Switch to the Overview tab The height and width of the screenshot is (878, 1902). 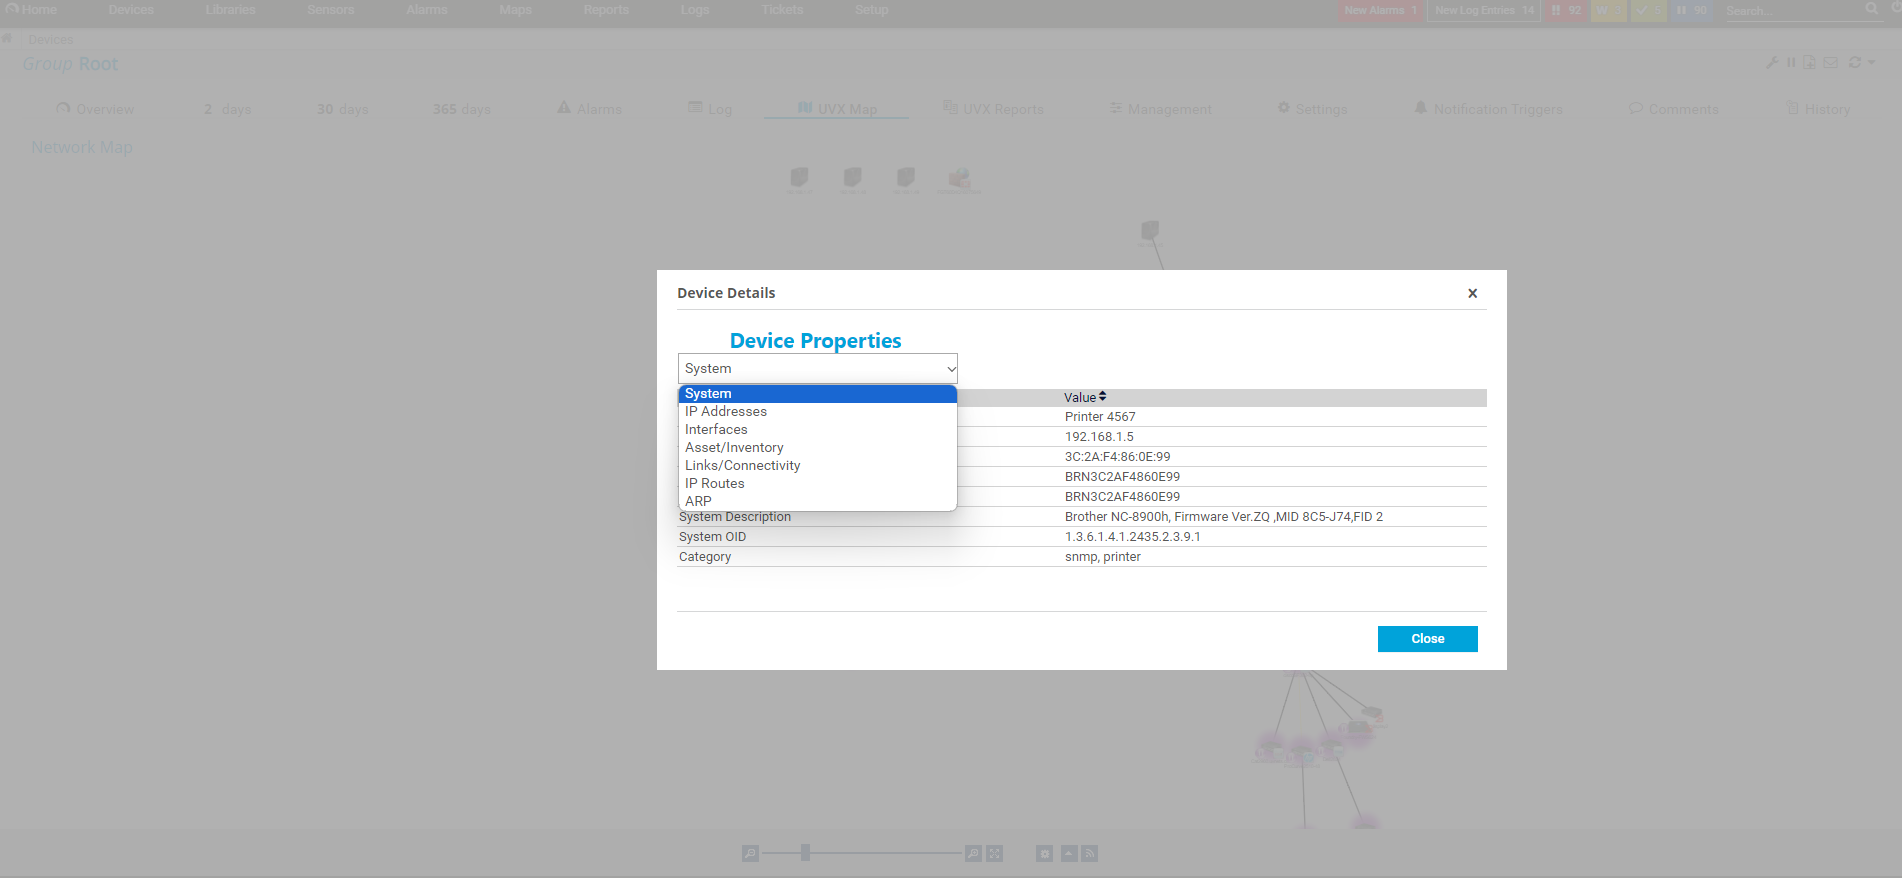(x=95, y=109)
